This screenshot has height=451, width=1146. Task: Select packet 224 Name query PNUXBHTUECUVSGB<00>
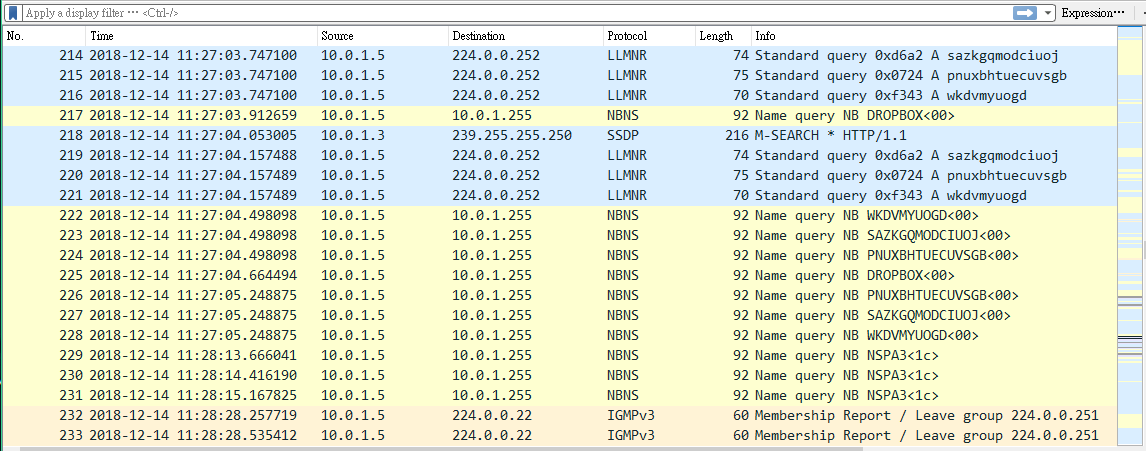561,256
